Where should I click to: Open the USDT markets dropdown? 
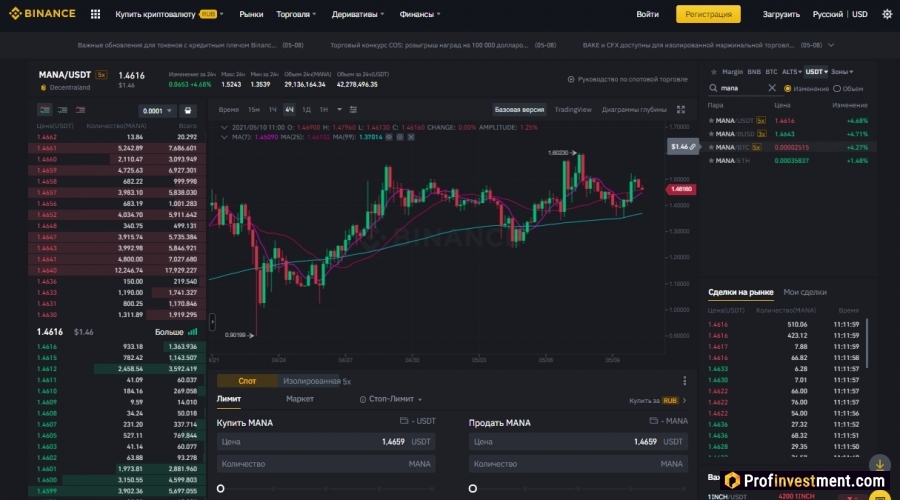point(816,72)
